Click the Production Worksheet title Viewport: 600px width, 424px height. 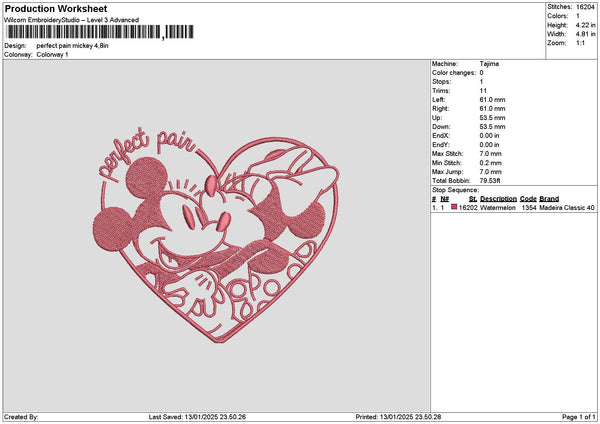click(x=56, y=8)
